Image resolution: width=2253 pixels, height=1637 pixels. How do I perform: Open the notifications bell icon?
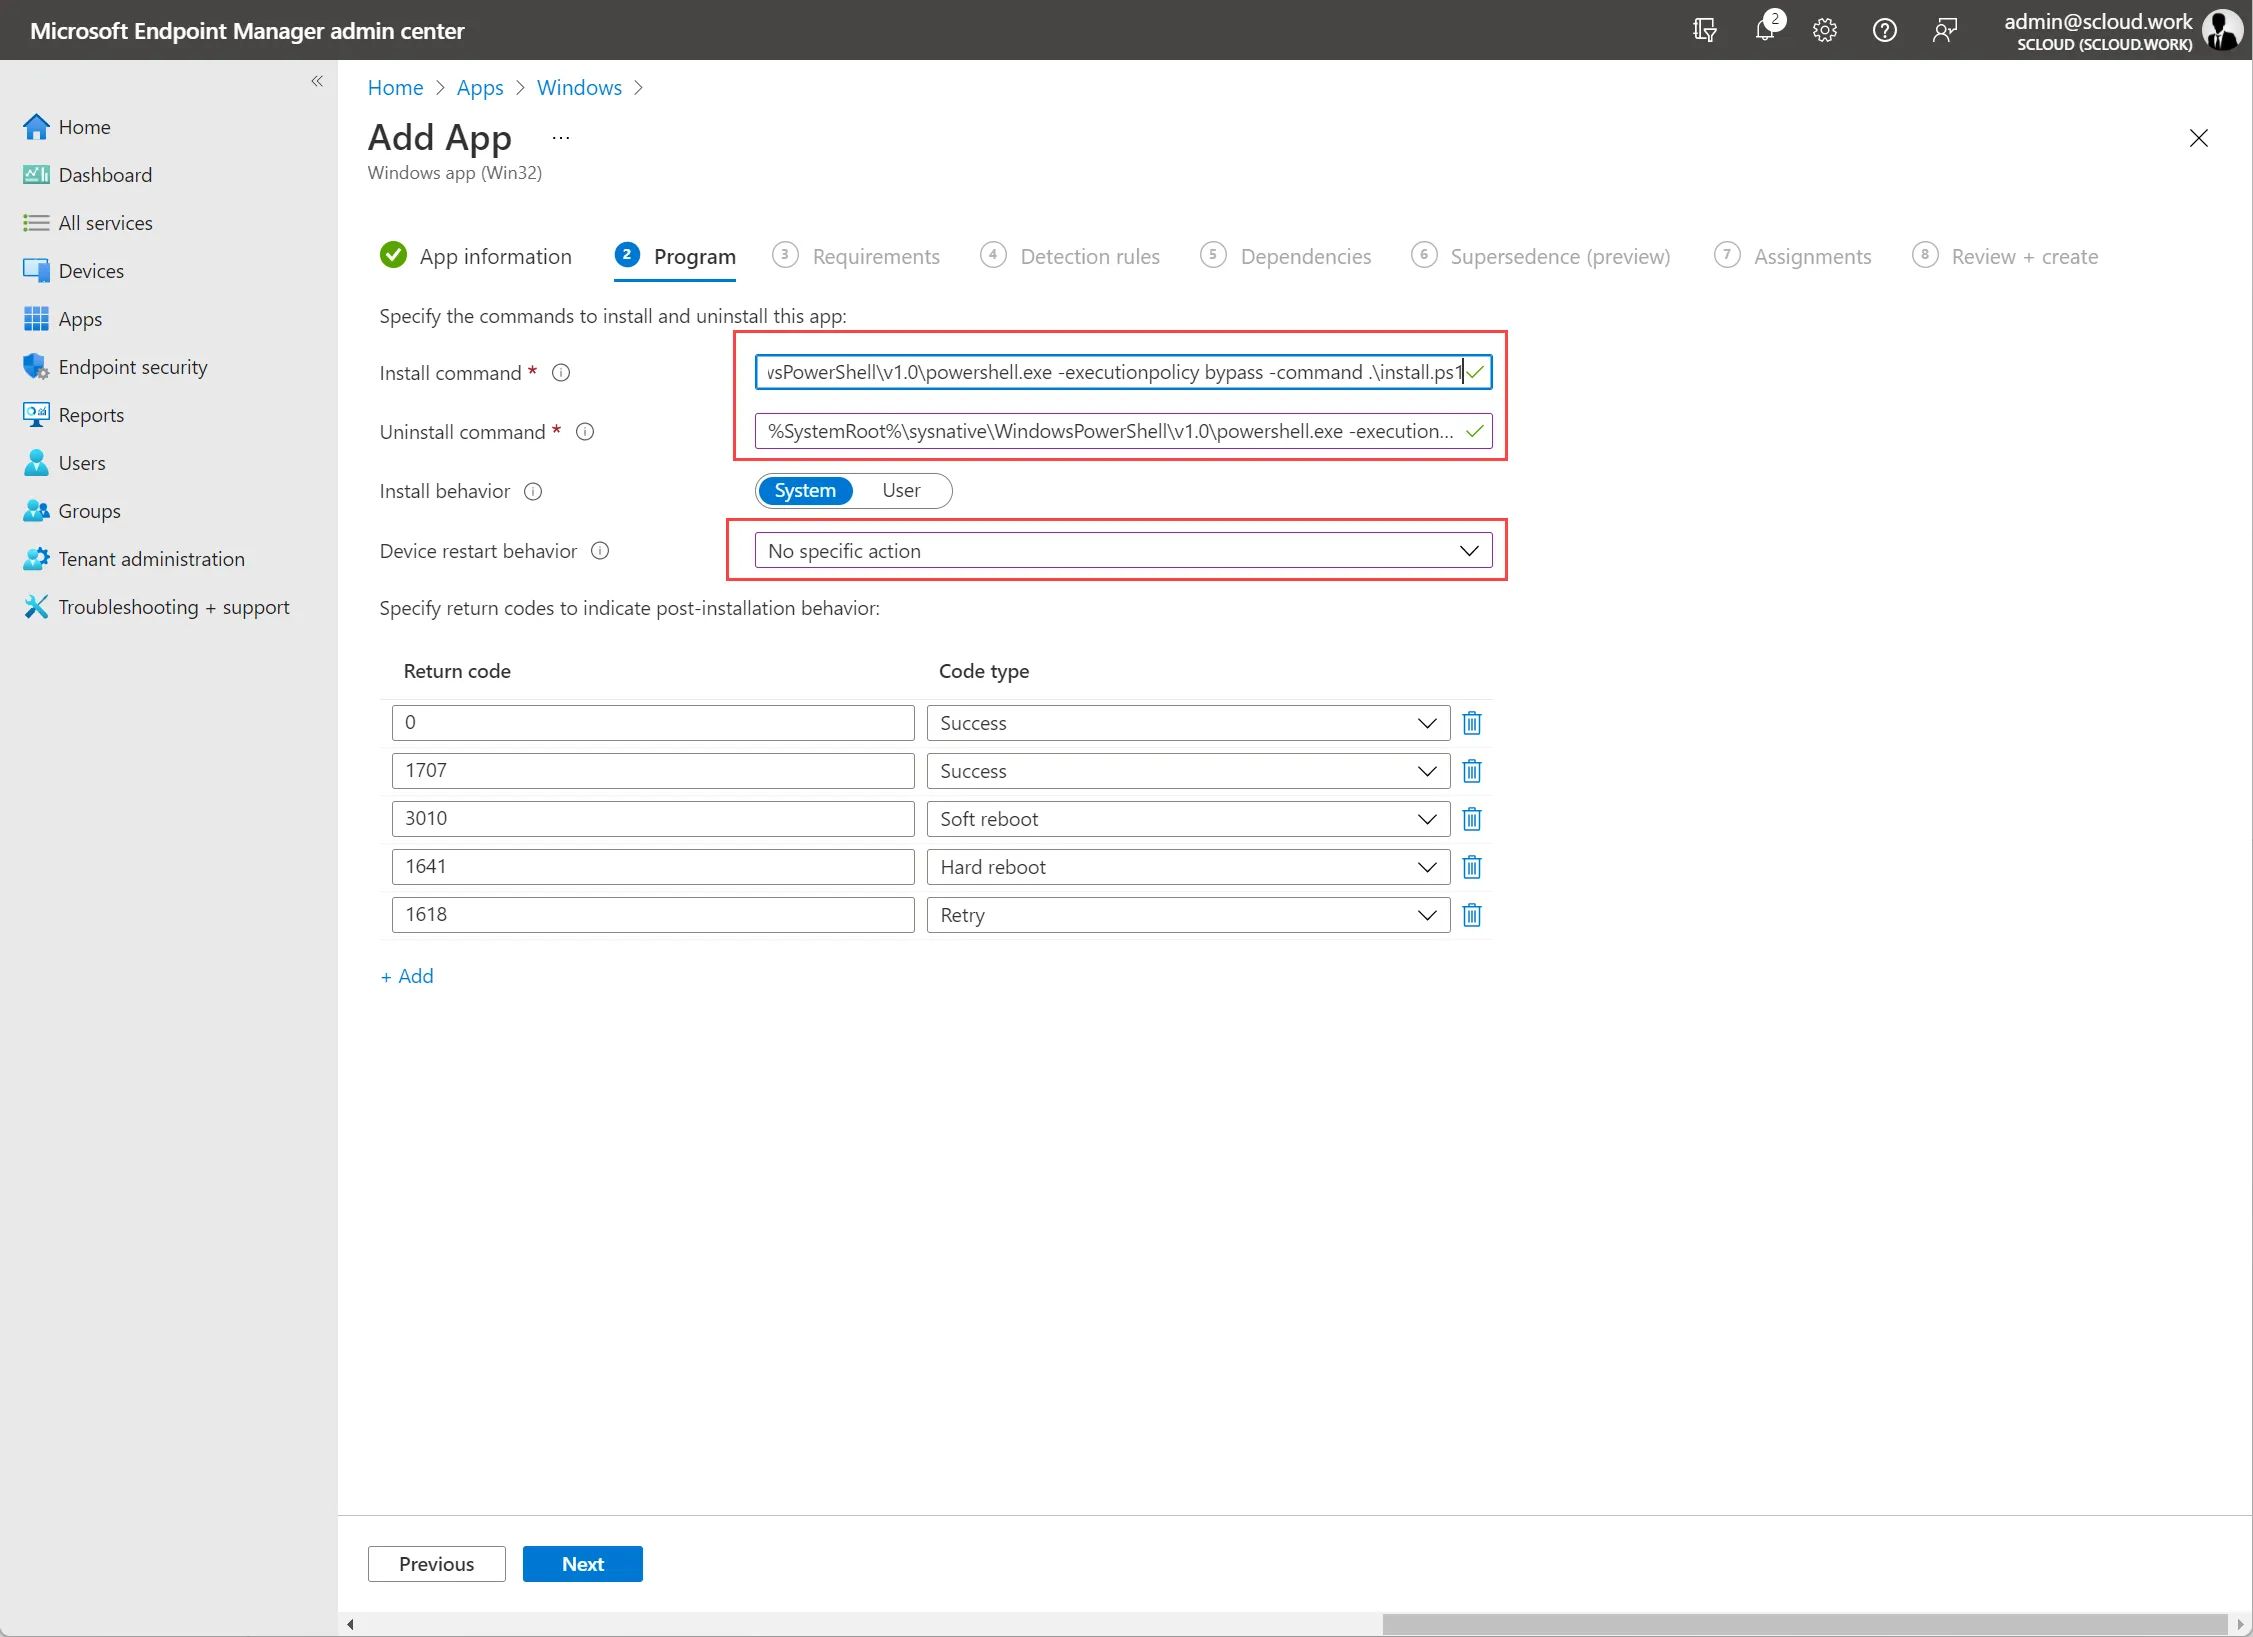click(1765, 30)
